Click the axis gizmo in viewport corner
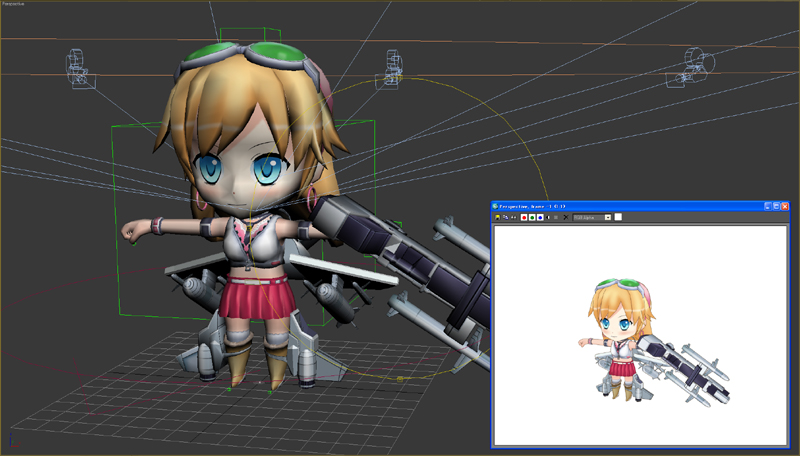 click(x=14, y=442)
